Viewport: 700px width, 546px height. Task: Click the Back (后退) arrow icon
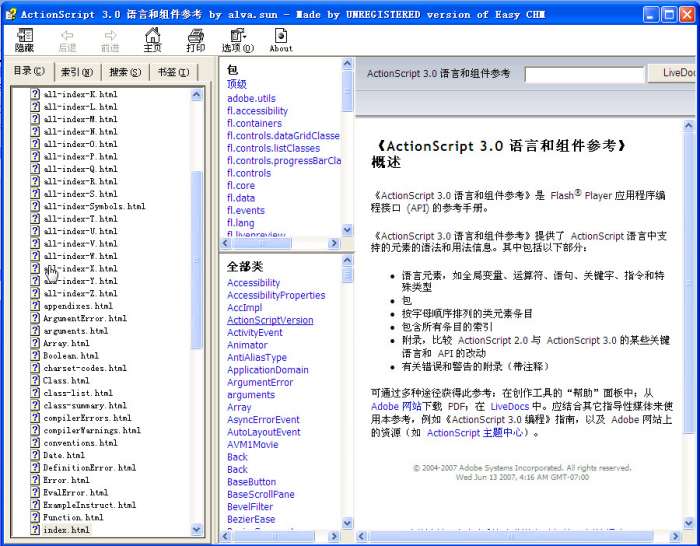point(67,35)
